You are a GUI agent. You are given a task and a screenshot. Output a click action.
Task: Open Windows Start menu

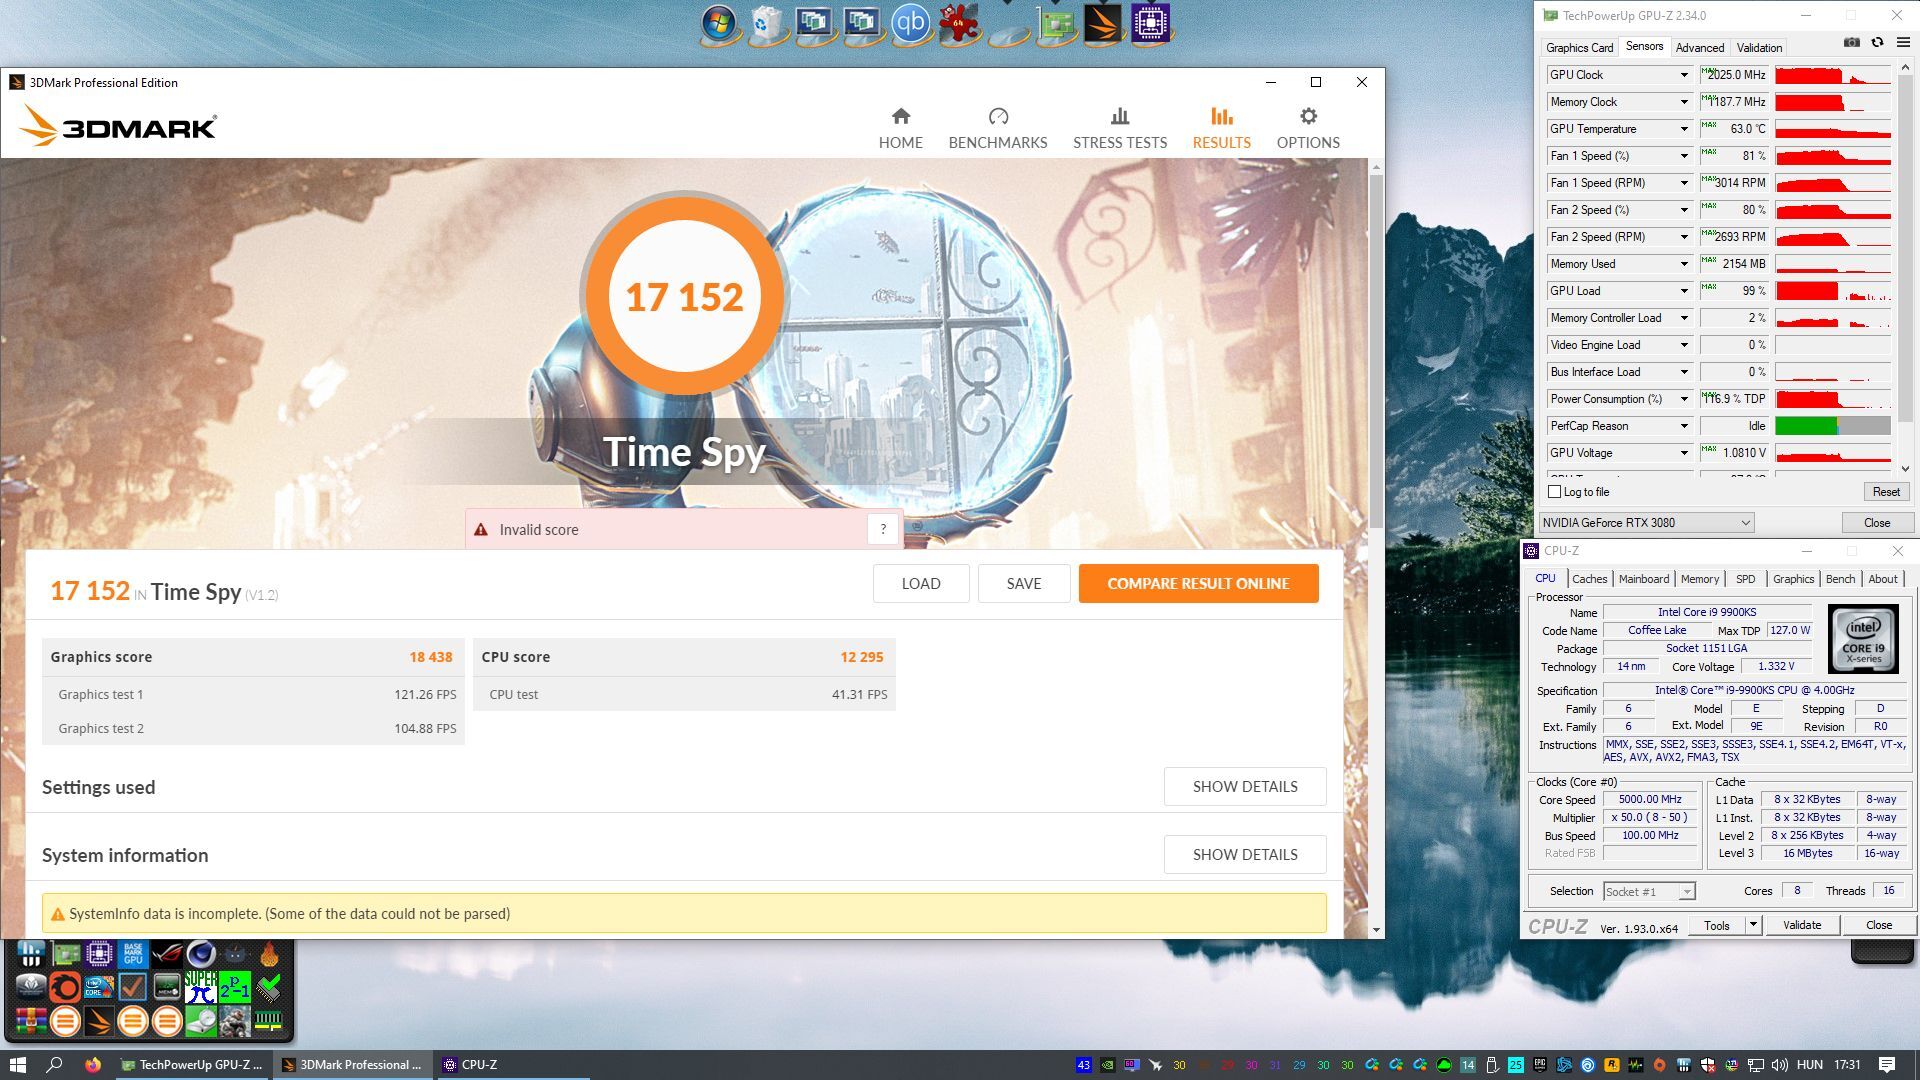coord(17,1064)
